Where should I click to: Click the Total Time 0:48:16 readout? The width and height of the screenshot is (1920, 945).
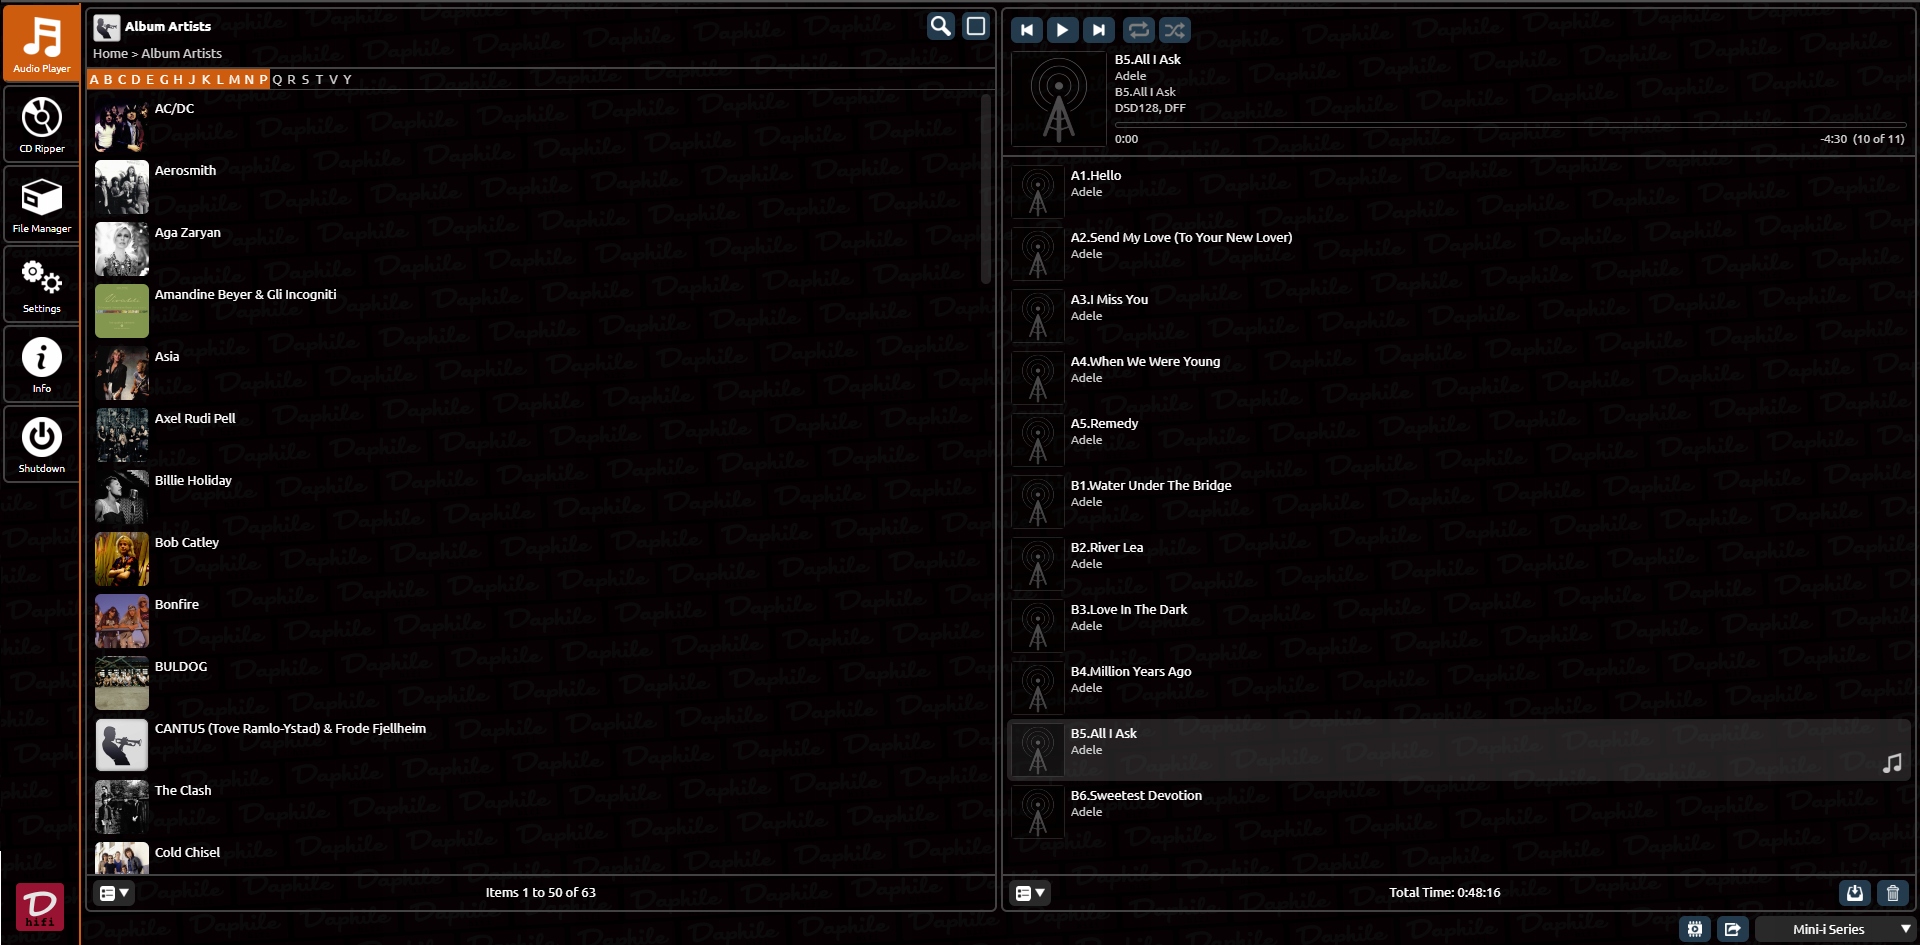click(1444, 893)
